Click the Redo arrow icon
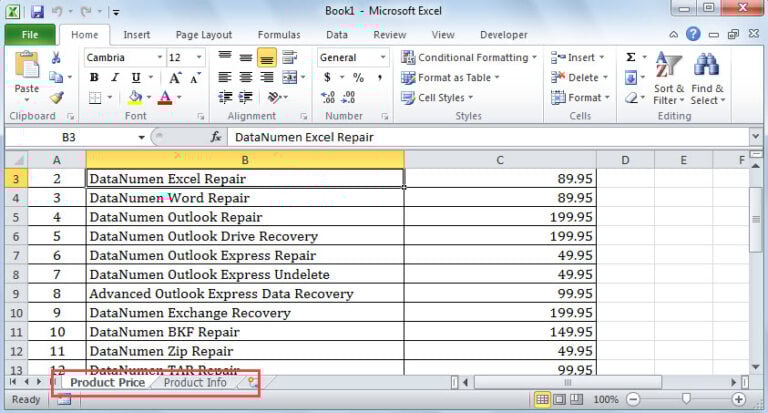Viewport: 768px width, 413px height. (86, 11)
